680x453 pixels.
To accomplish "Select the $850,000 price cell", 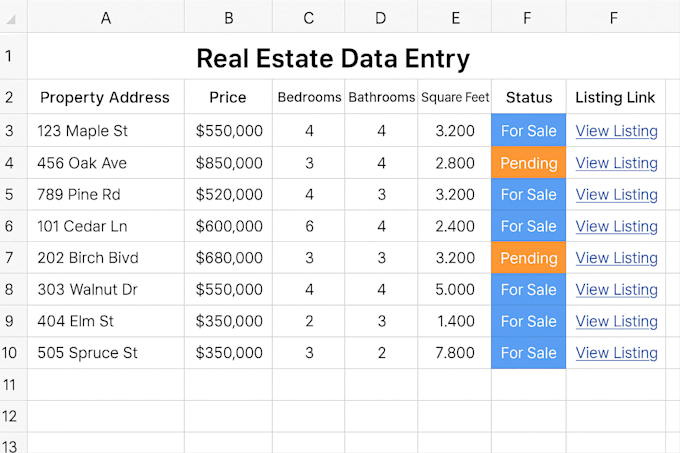I will [x=229, y=163].
